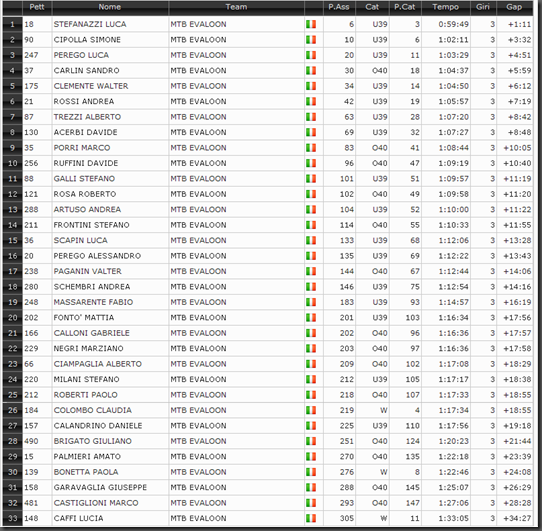
Task: Click the Cat column header
Action: pos(373,7)
